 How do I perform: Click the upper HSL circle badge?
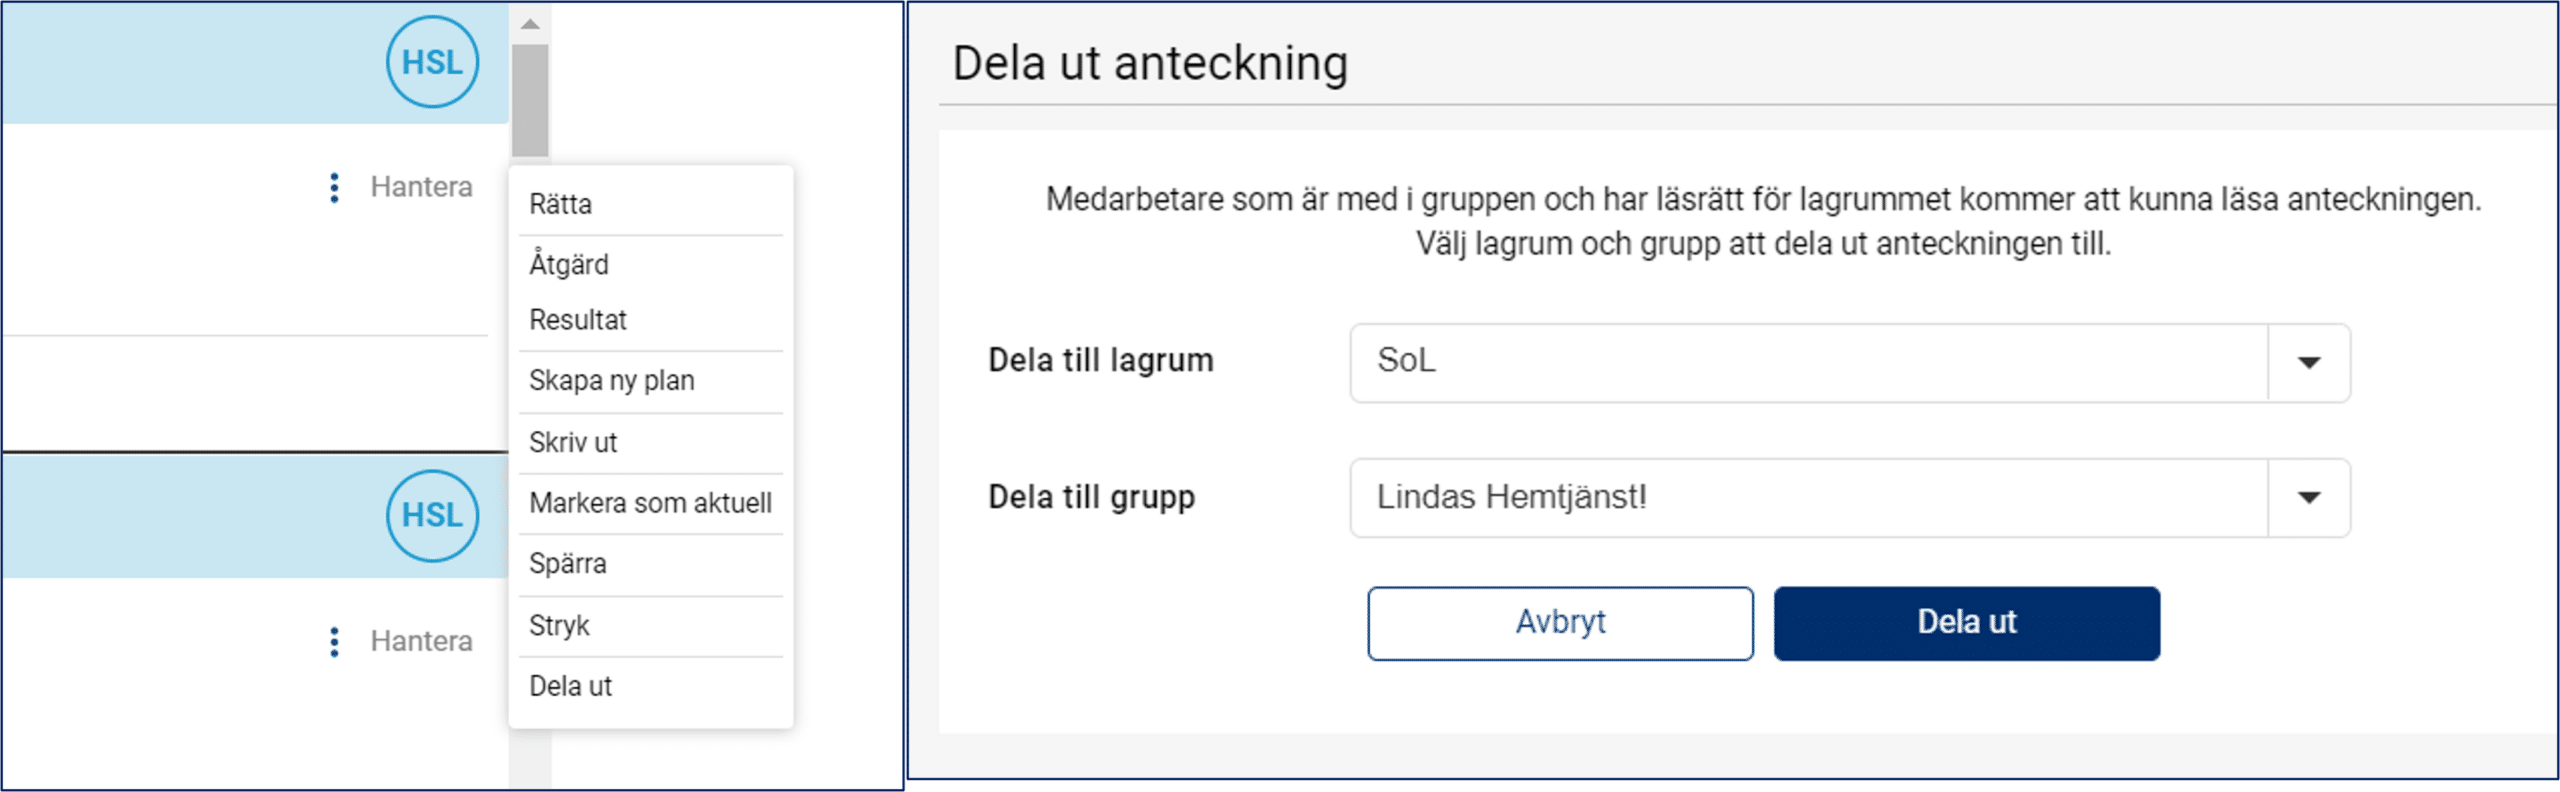point(432,62)
